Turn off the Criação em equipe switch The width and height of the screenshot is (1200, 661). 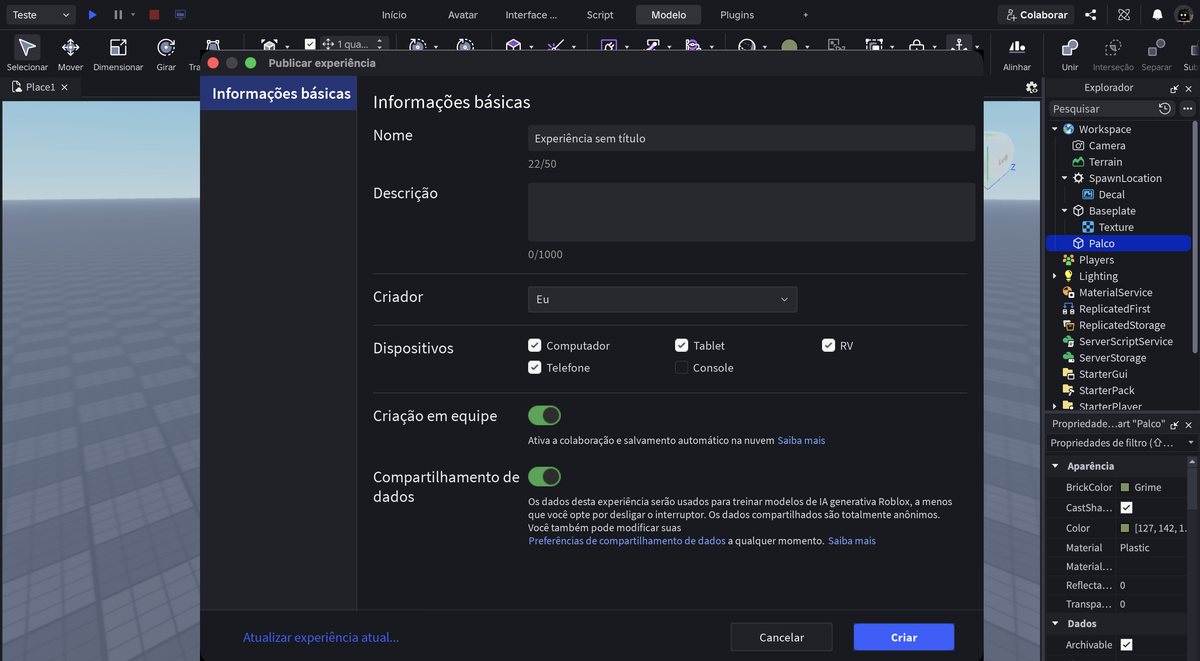coord(545,415)
